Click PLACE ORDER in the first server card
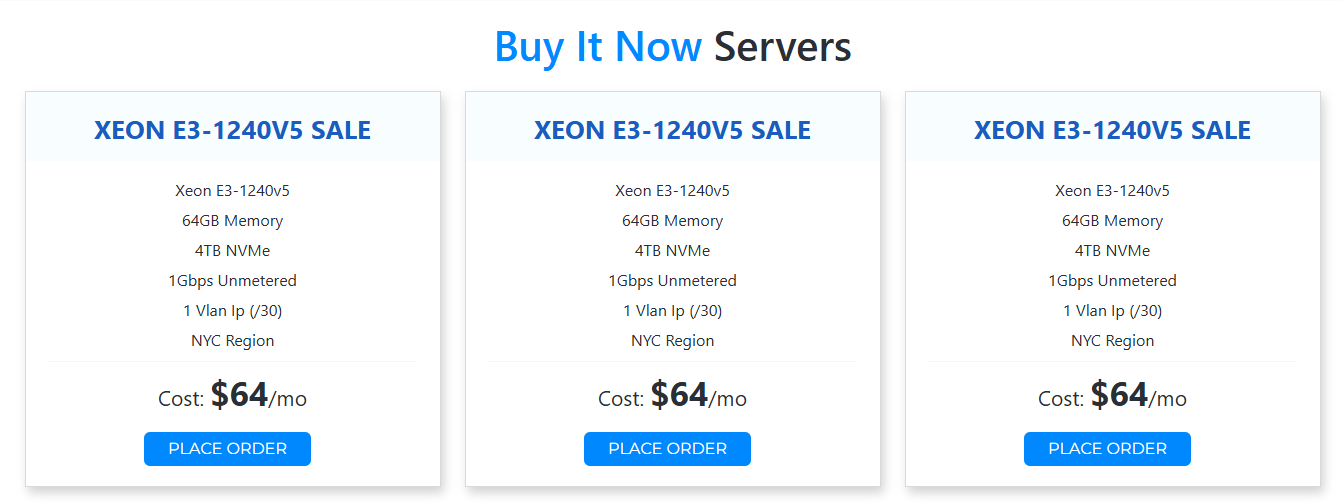The image size is (1341, 502). (x=227, y=449)
